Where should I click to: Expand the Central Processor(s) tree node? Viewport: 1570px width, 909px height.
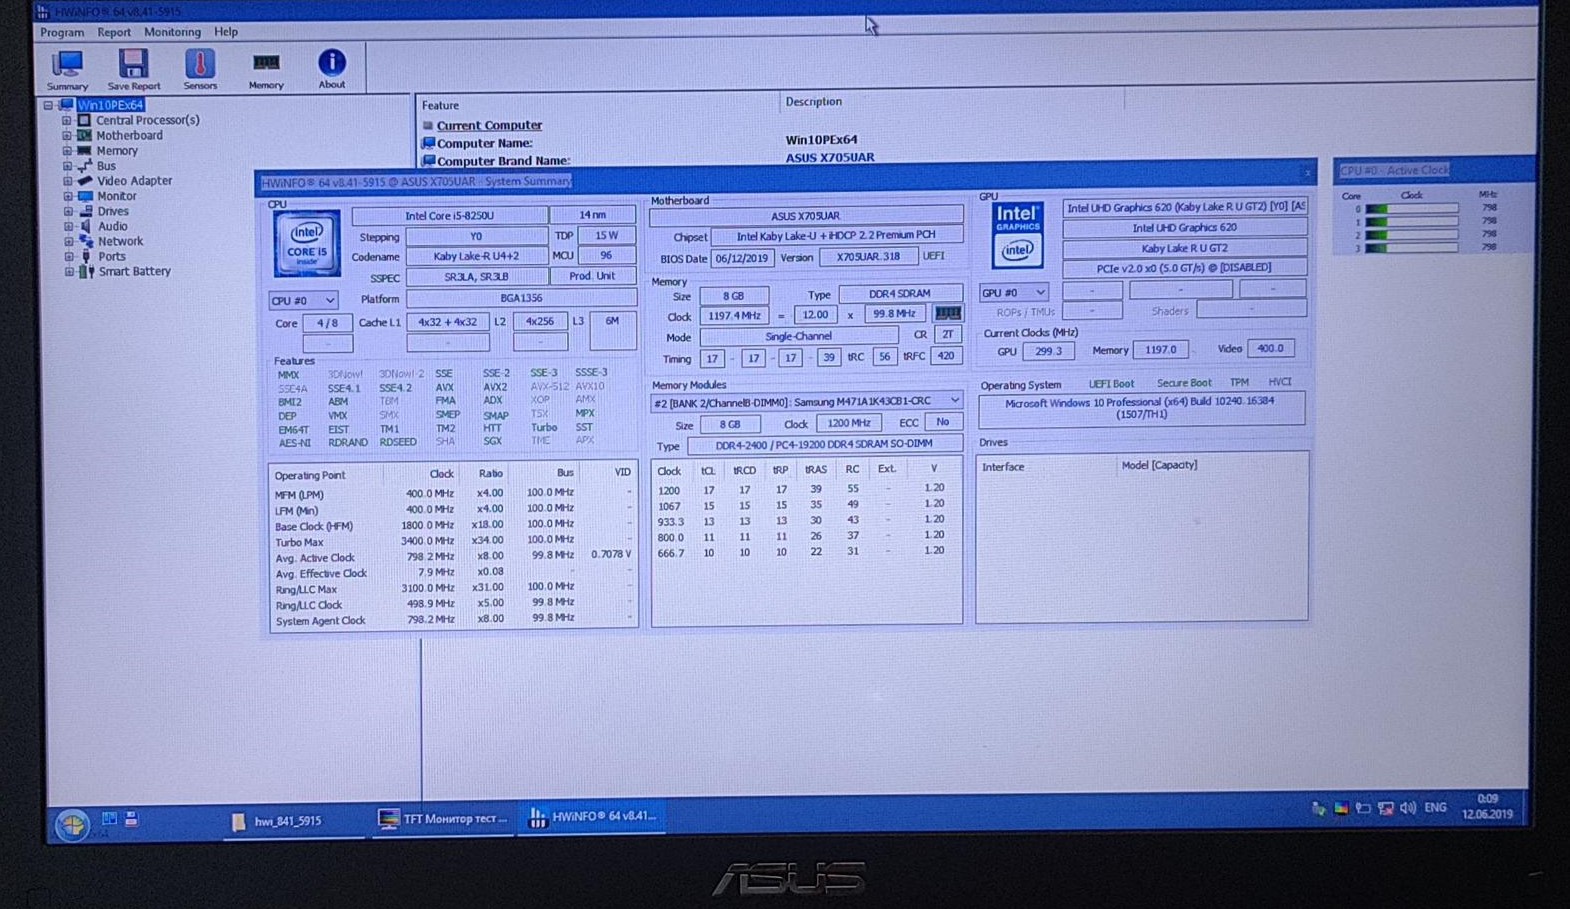67,120
